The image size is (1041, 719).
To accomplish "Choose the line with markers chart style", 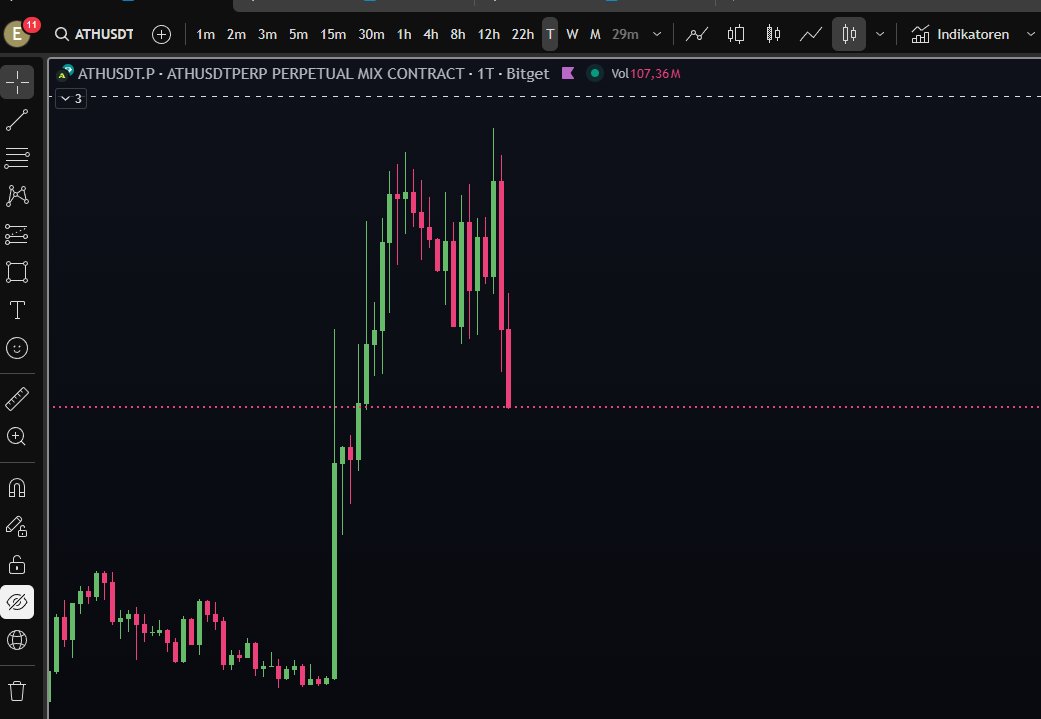I will 697,34.
